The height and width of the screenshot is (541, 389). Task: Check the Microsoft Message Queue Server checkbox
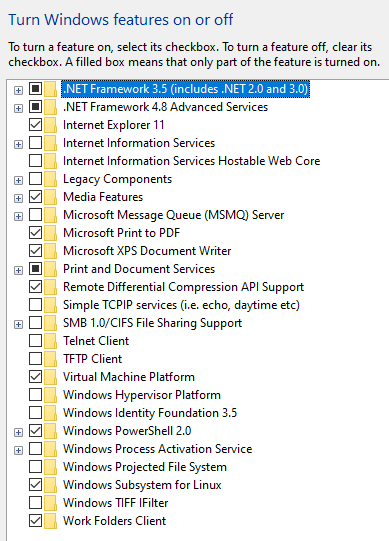(x=35, y=215)
